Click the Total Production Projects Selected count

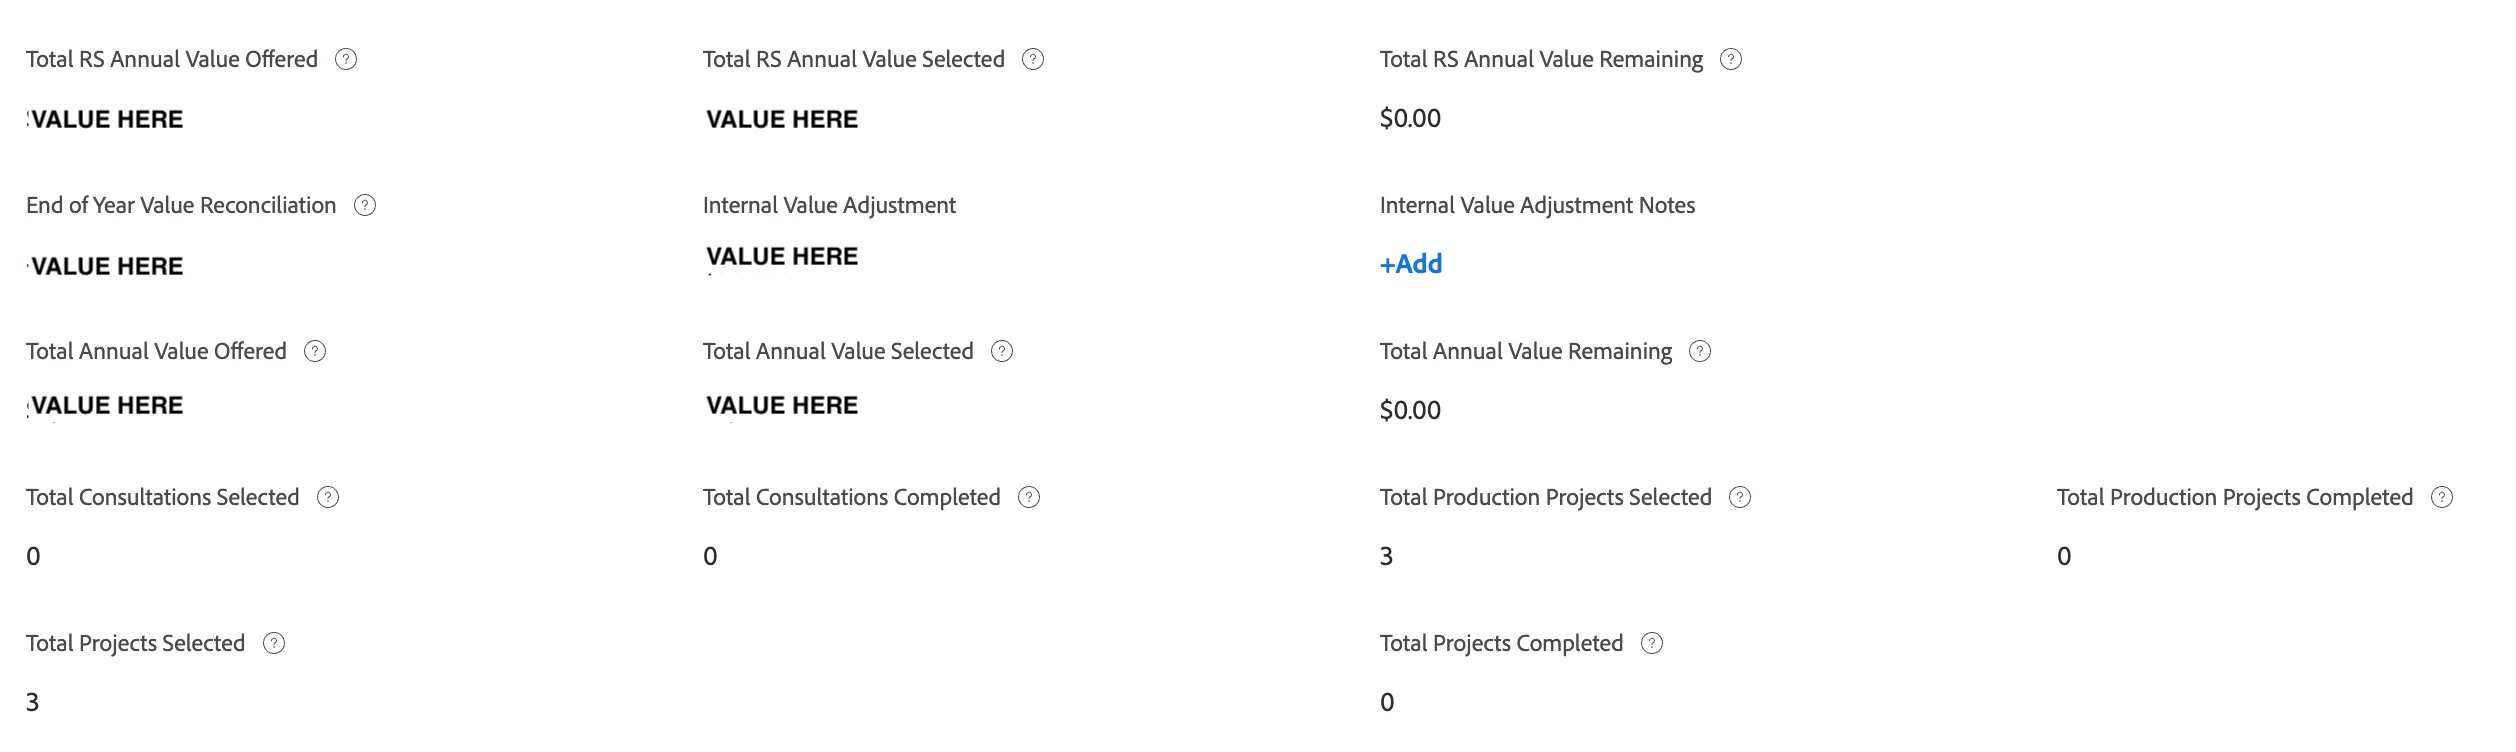(x=1386, y=557)
